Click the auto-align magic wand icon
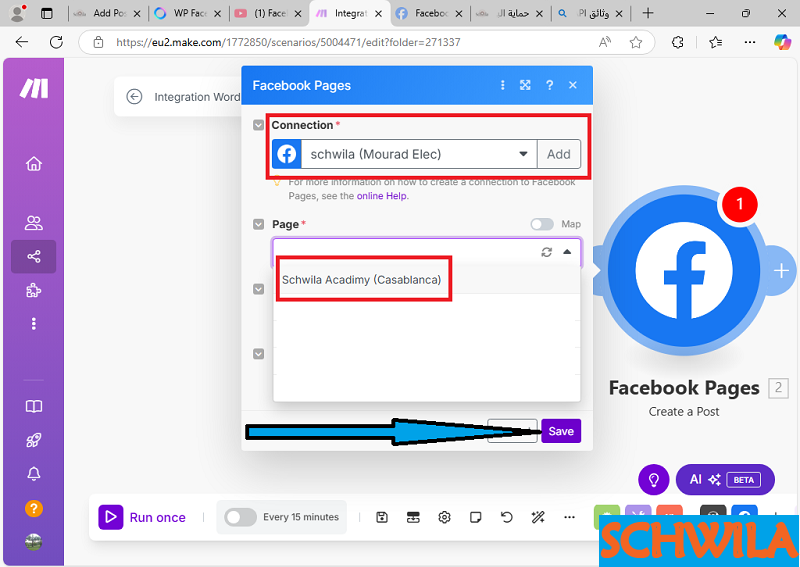 pos(538,517)
